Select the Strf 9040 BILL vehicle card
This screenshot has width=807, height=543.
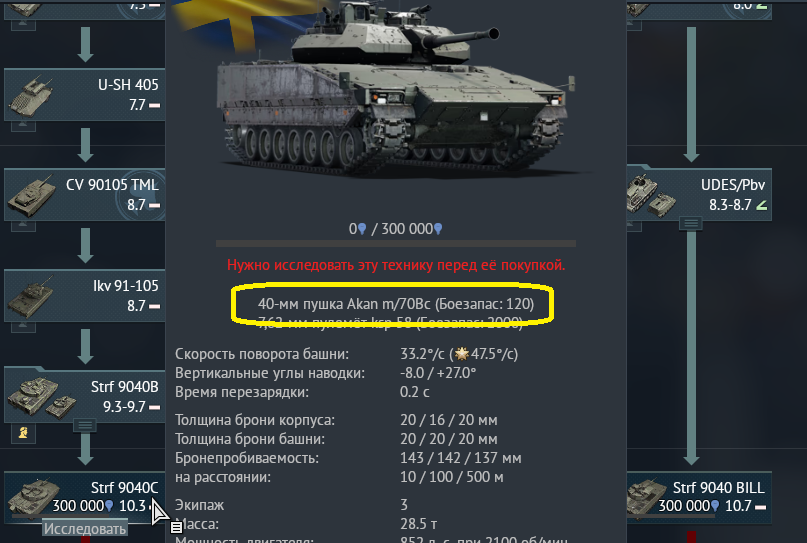pyautogui.click(x=699, y=497)
